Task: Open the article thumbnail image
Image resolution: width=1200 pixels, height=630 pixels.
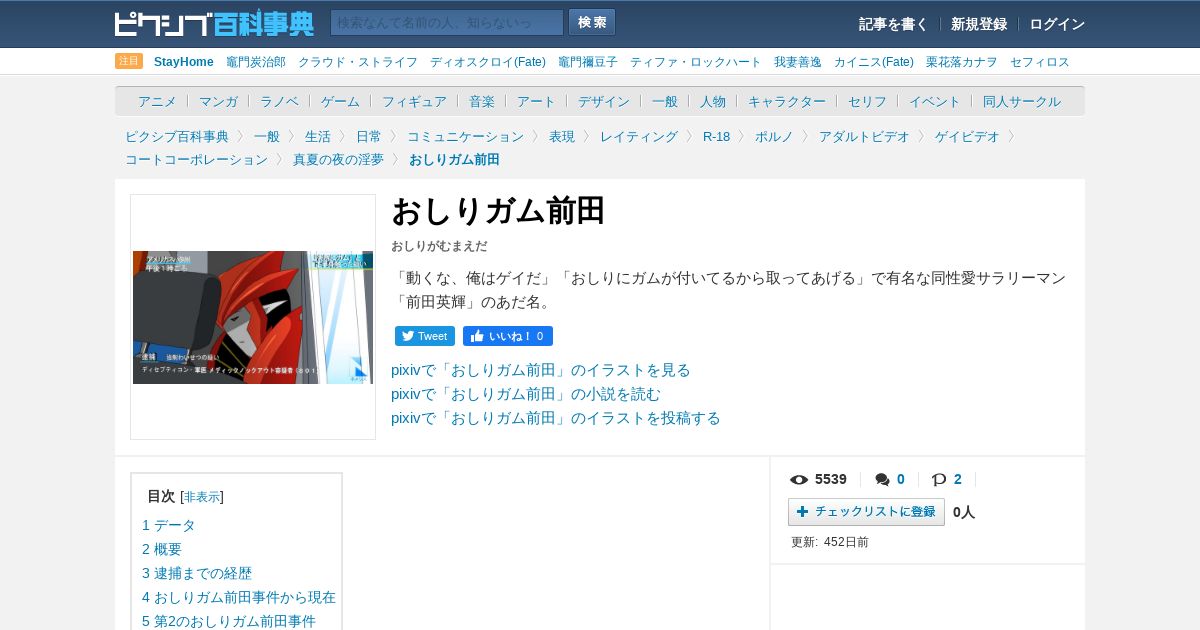Action: click(253, 317)
